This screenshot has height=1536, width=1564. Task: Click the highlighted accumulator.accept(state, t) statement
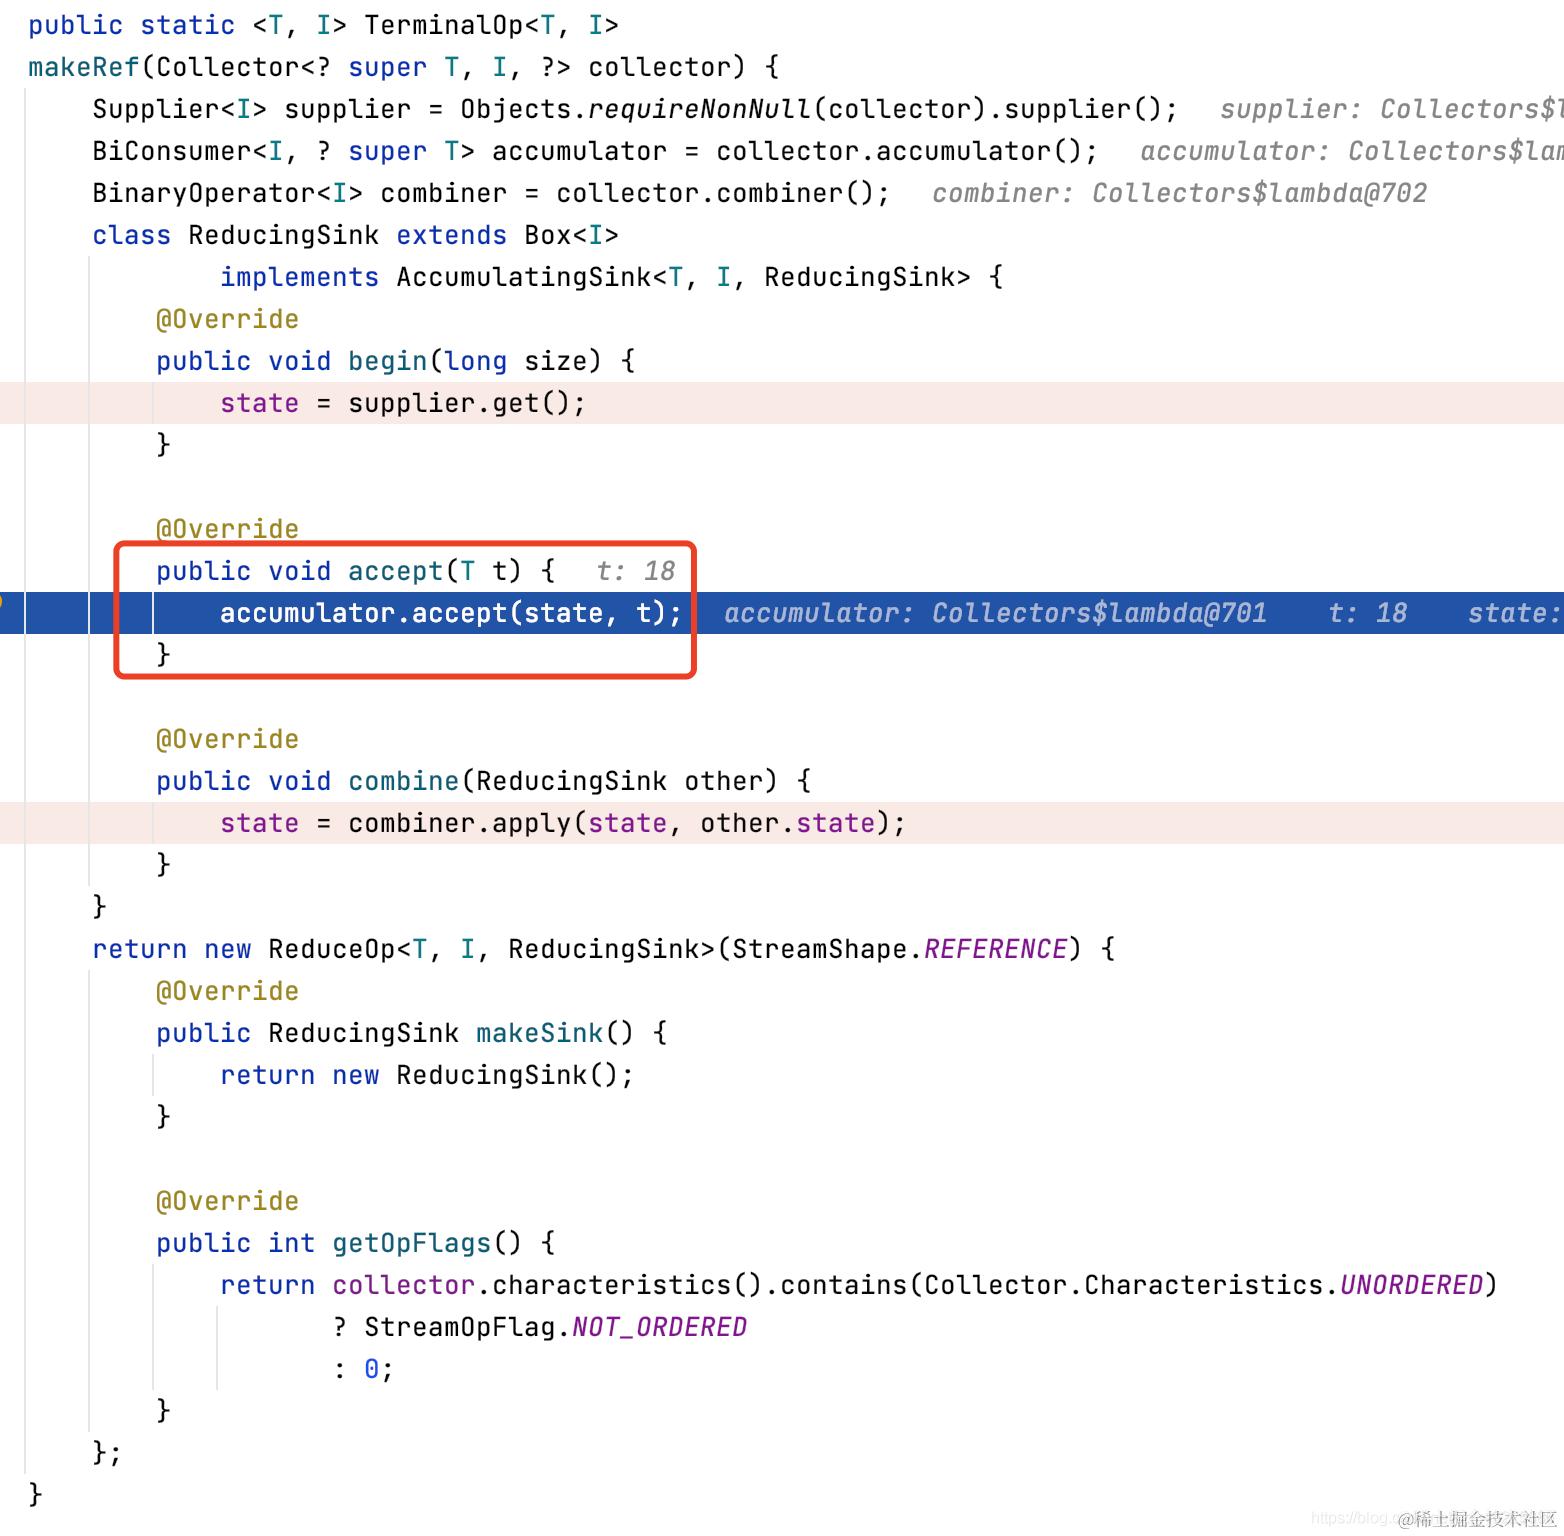451,613
